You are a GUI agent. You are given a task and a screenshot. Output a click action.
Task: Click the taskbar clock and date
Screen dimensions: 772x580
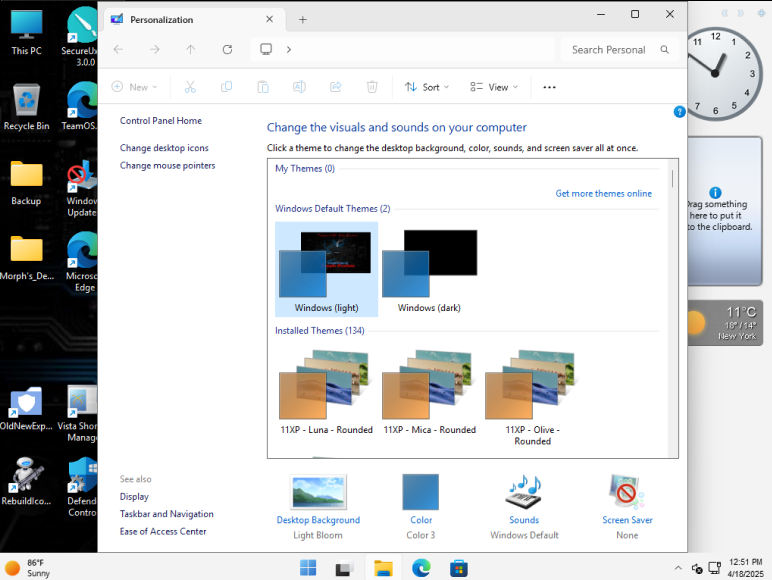pyautogui.click(x=745, y=568)
